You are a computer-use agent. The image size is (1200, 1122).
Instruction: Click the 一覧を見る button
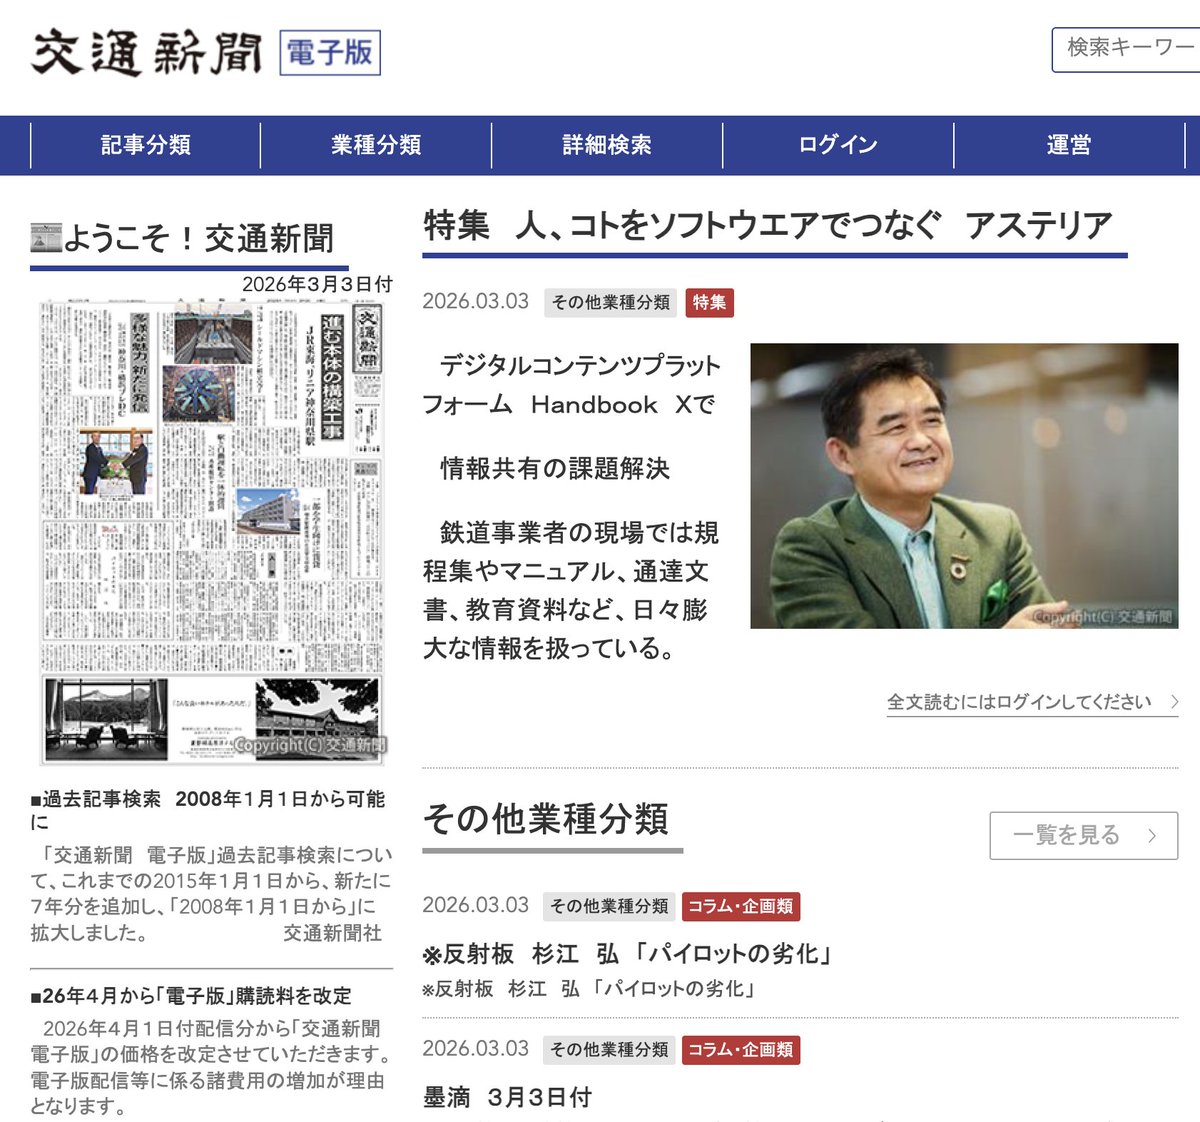[x=1084, y=835]
